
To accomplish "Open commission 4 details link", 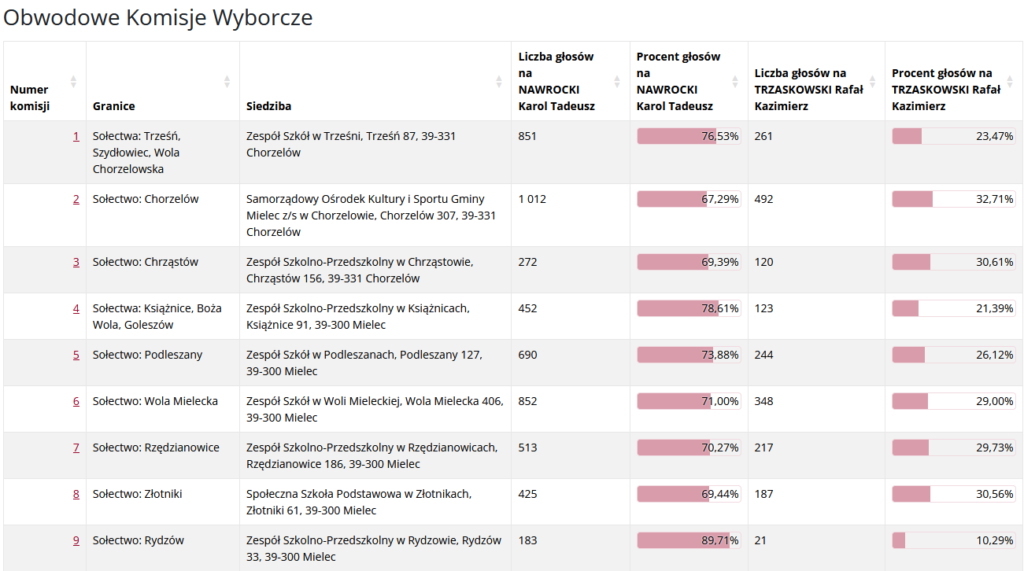I will 76,308.
